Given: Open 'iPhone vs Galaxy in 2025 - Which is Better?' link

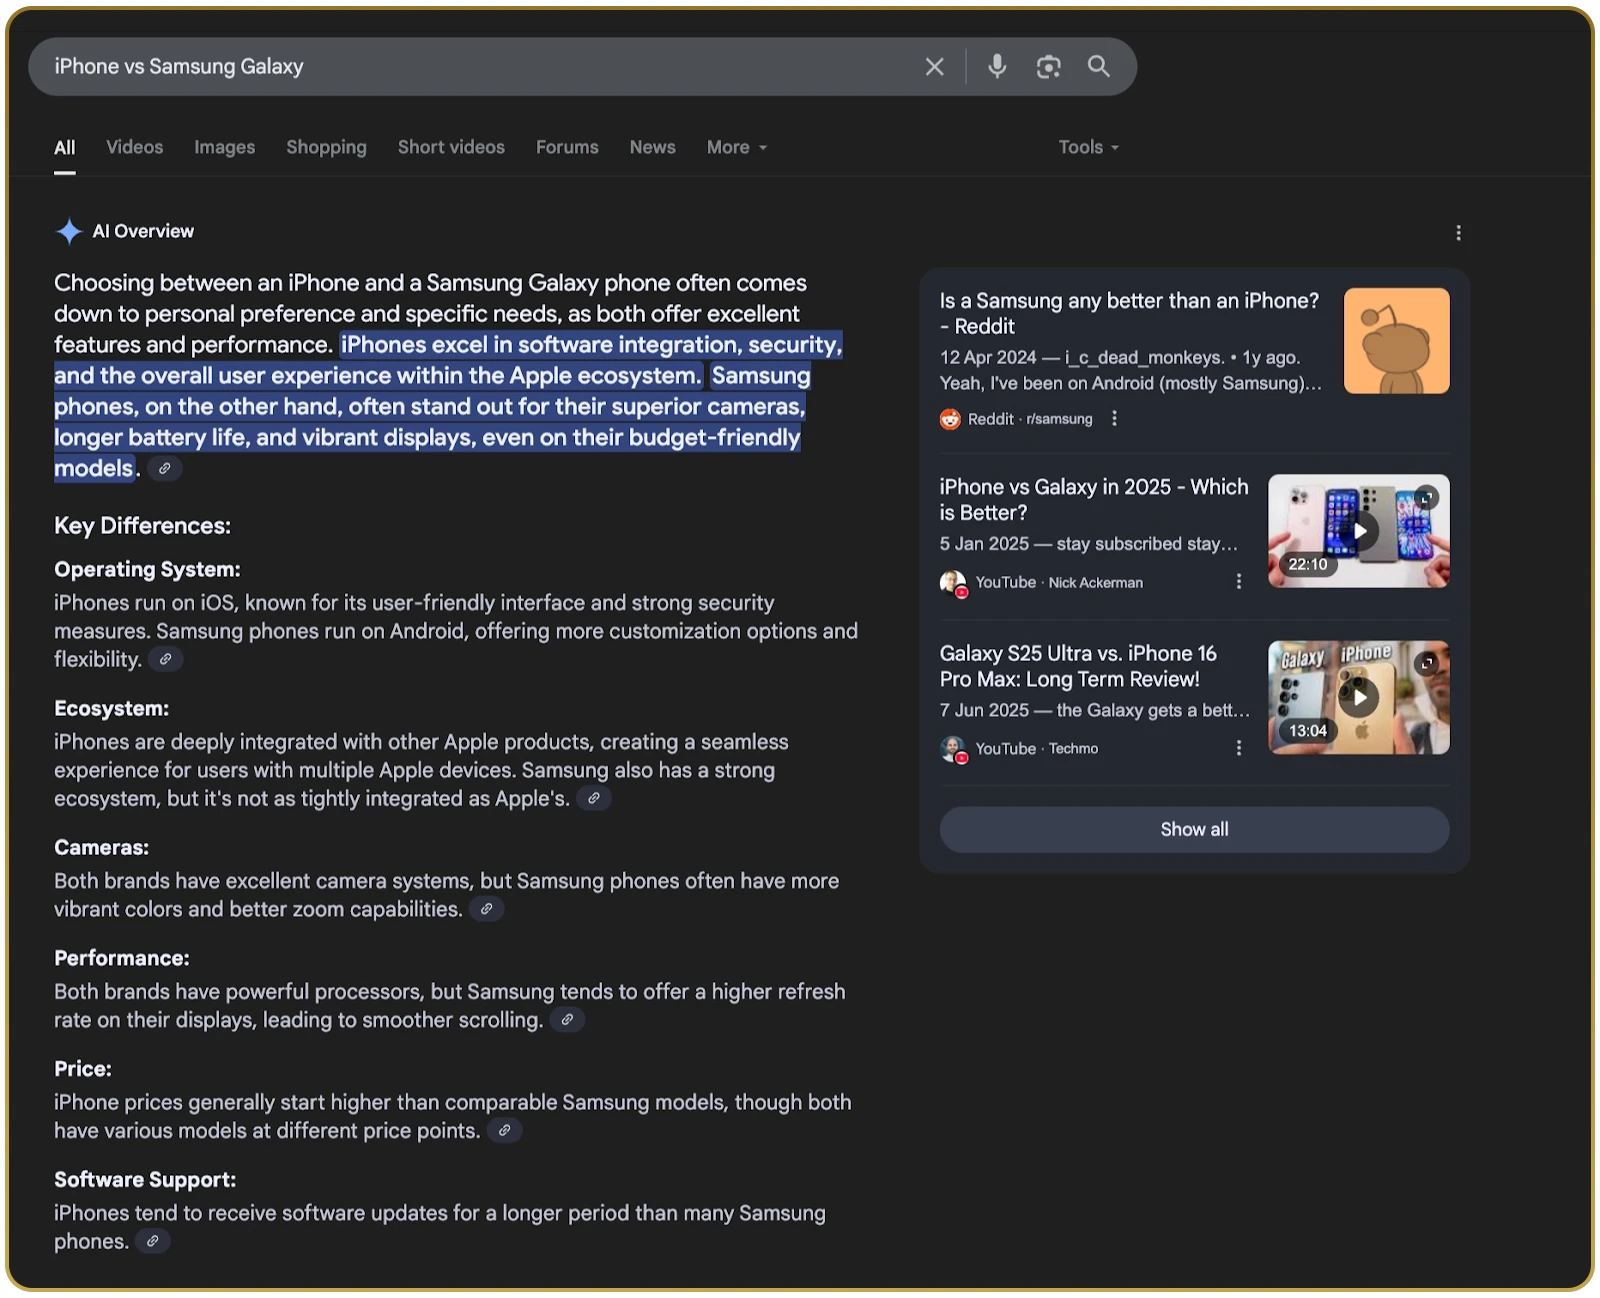Looking at the screenshot, I should pyautogui.click(x=1094, y=499).
